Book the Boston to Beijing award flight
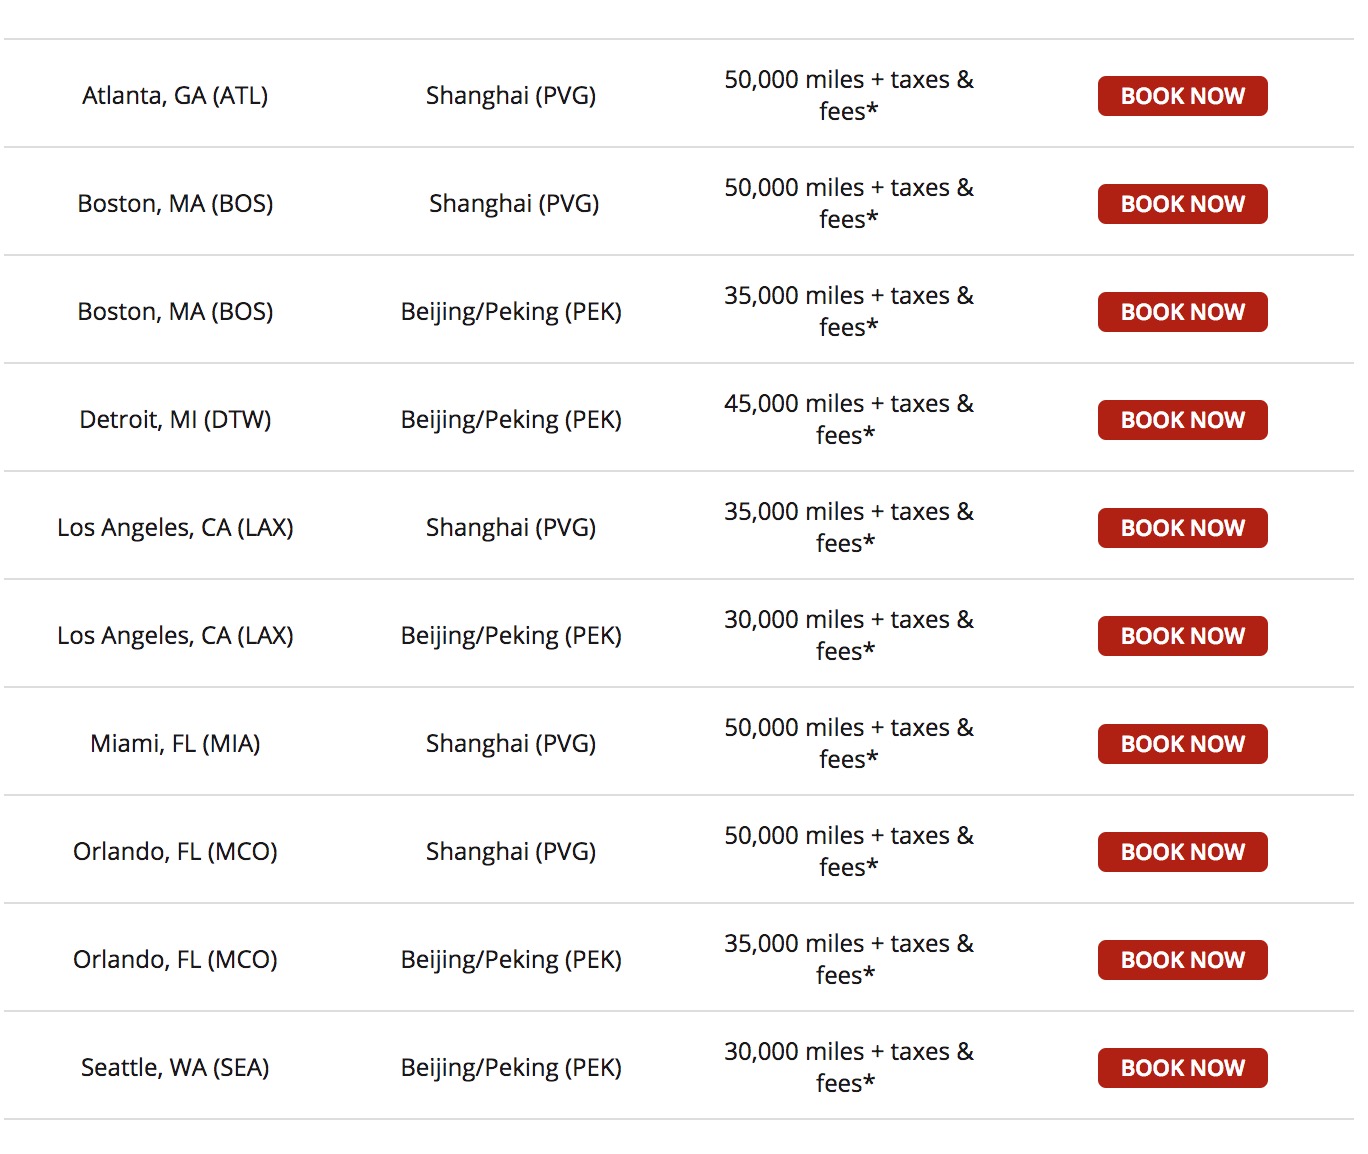Viewport: 1368px width, 1154px height. click(1182, 312)
